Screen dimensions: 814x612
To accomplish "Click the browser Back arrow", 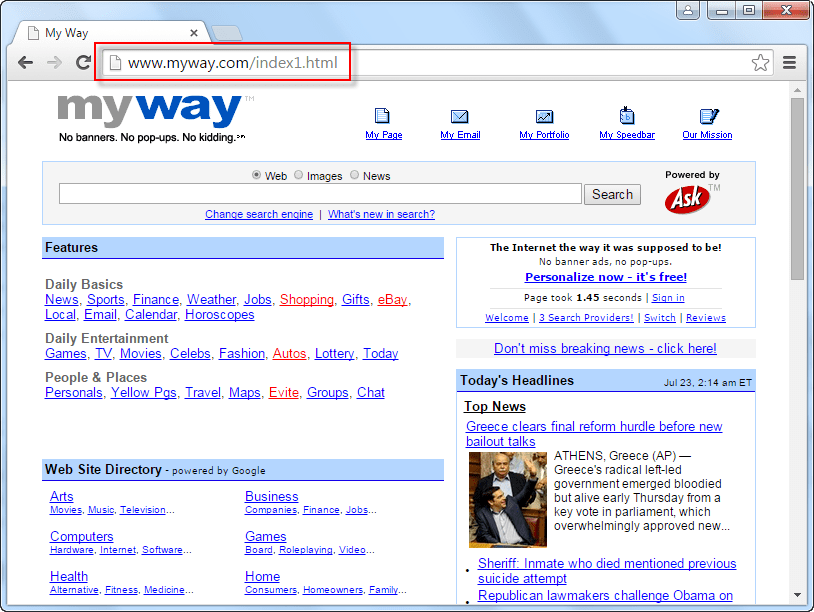I will 25,63.
